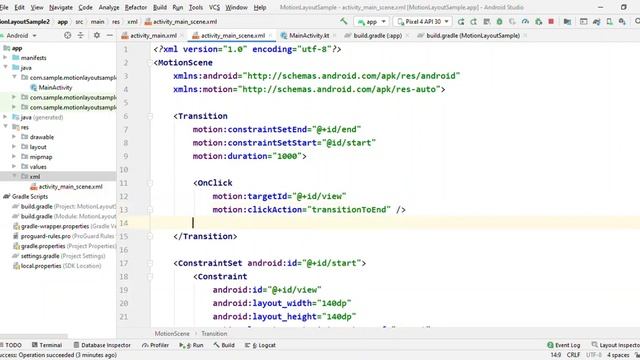Open the Build menu
Screen dimensions: 640x360
(160, 7)
